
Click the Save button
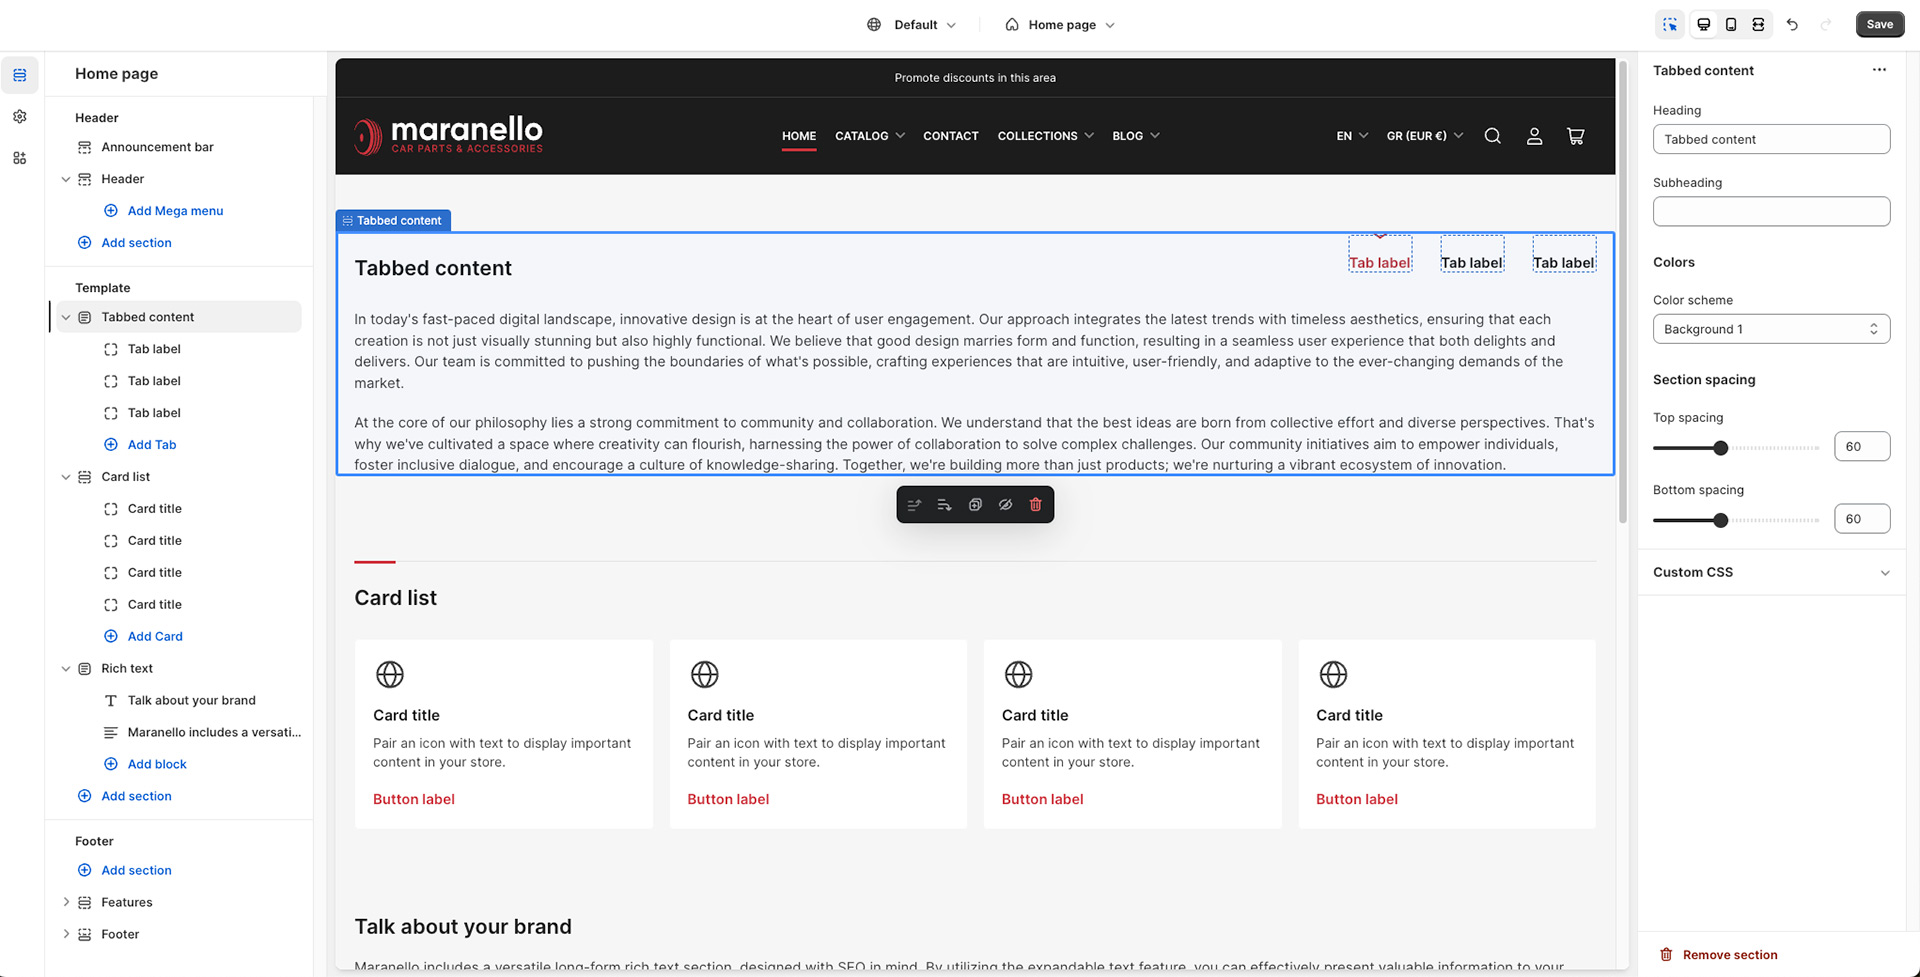(x=1880, y=24)
